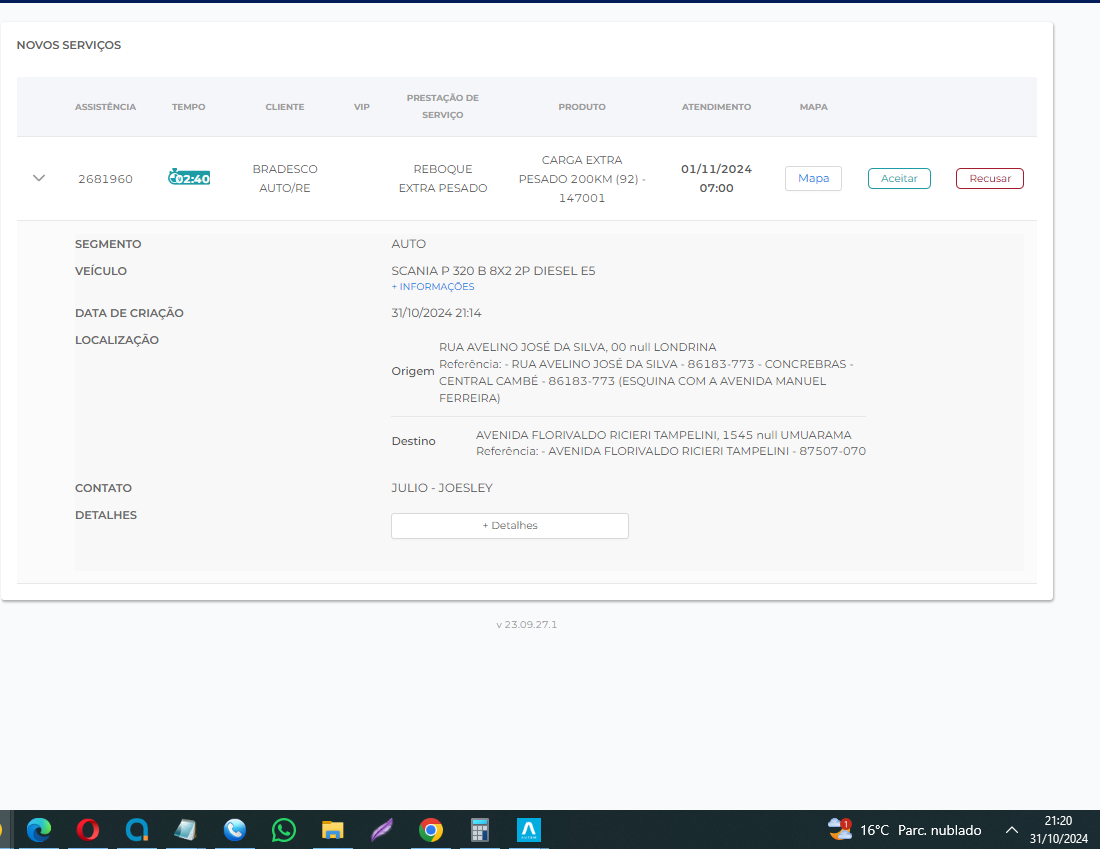
Task: Open the purple feather app in taskbar
Action: tap(382, 830)
